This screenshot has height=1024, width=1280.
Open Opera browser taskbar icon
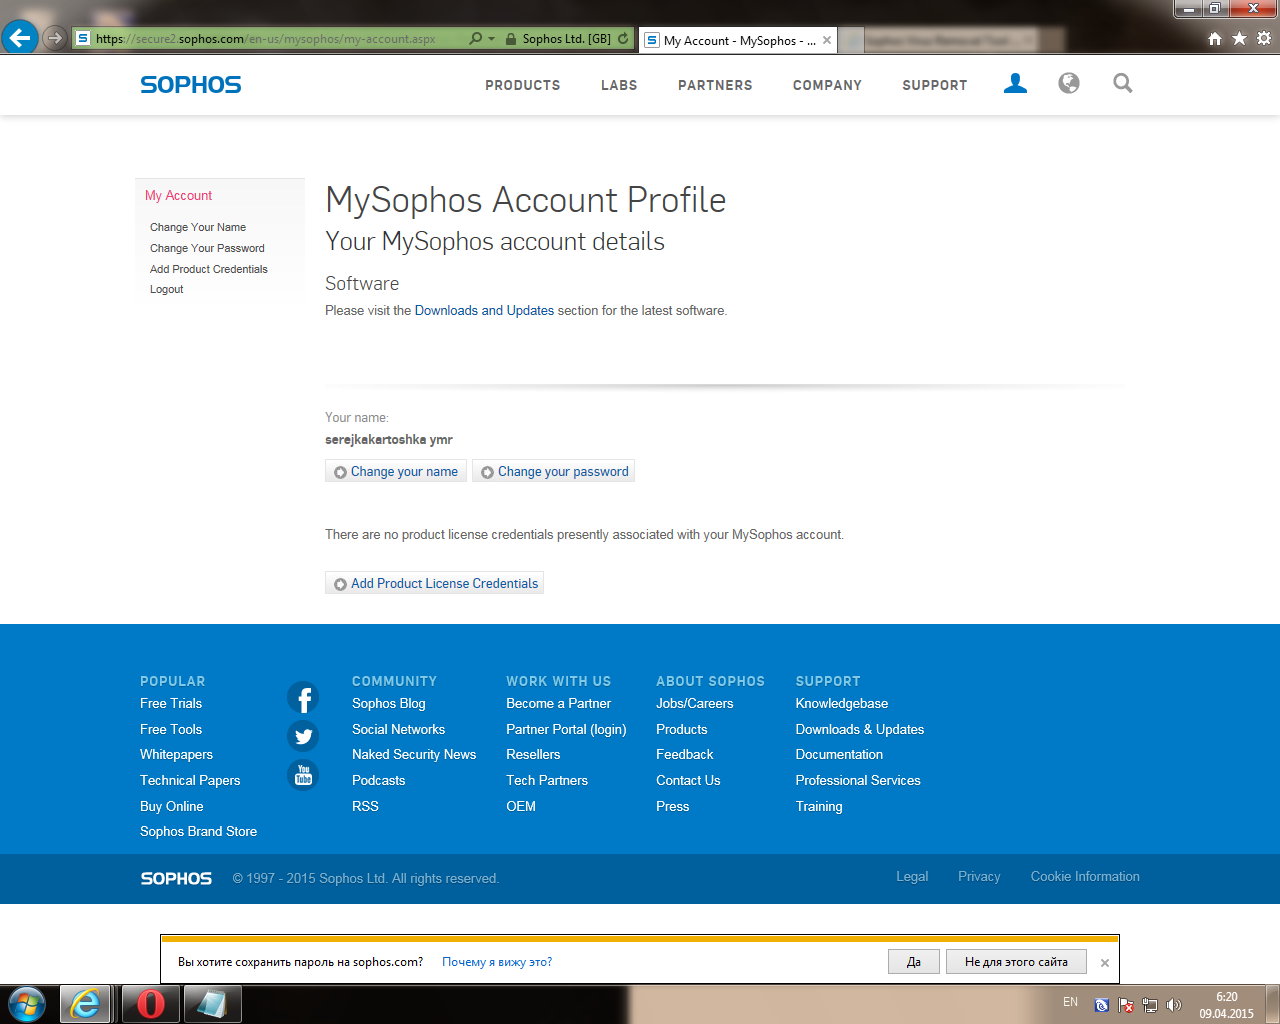click(x=151, y=1004)
